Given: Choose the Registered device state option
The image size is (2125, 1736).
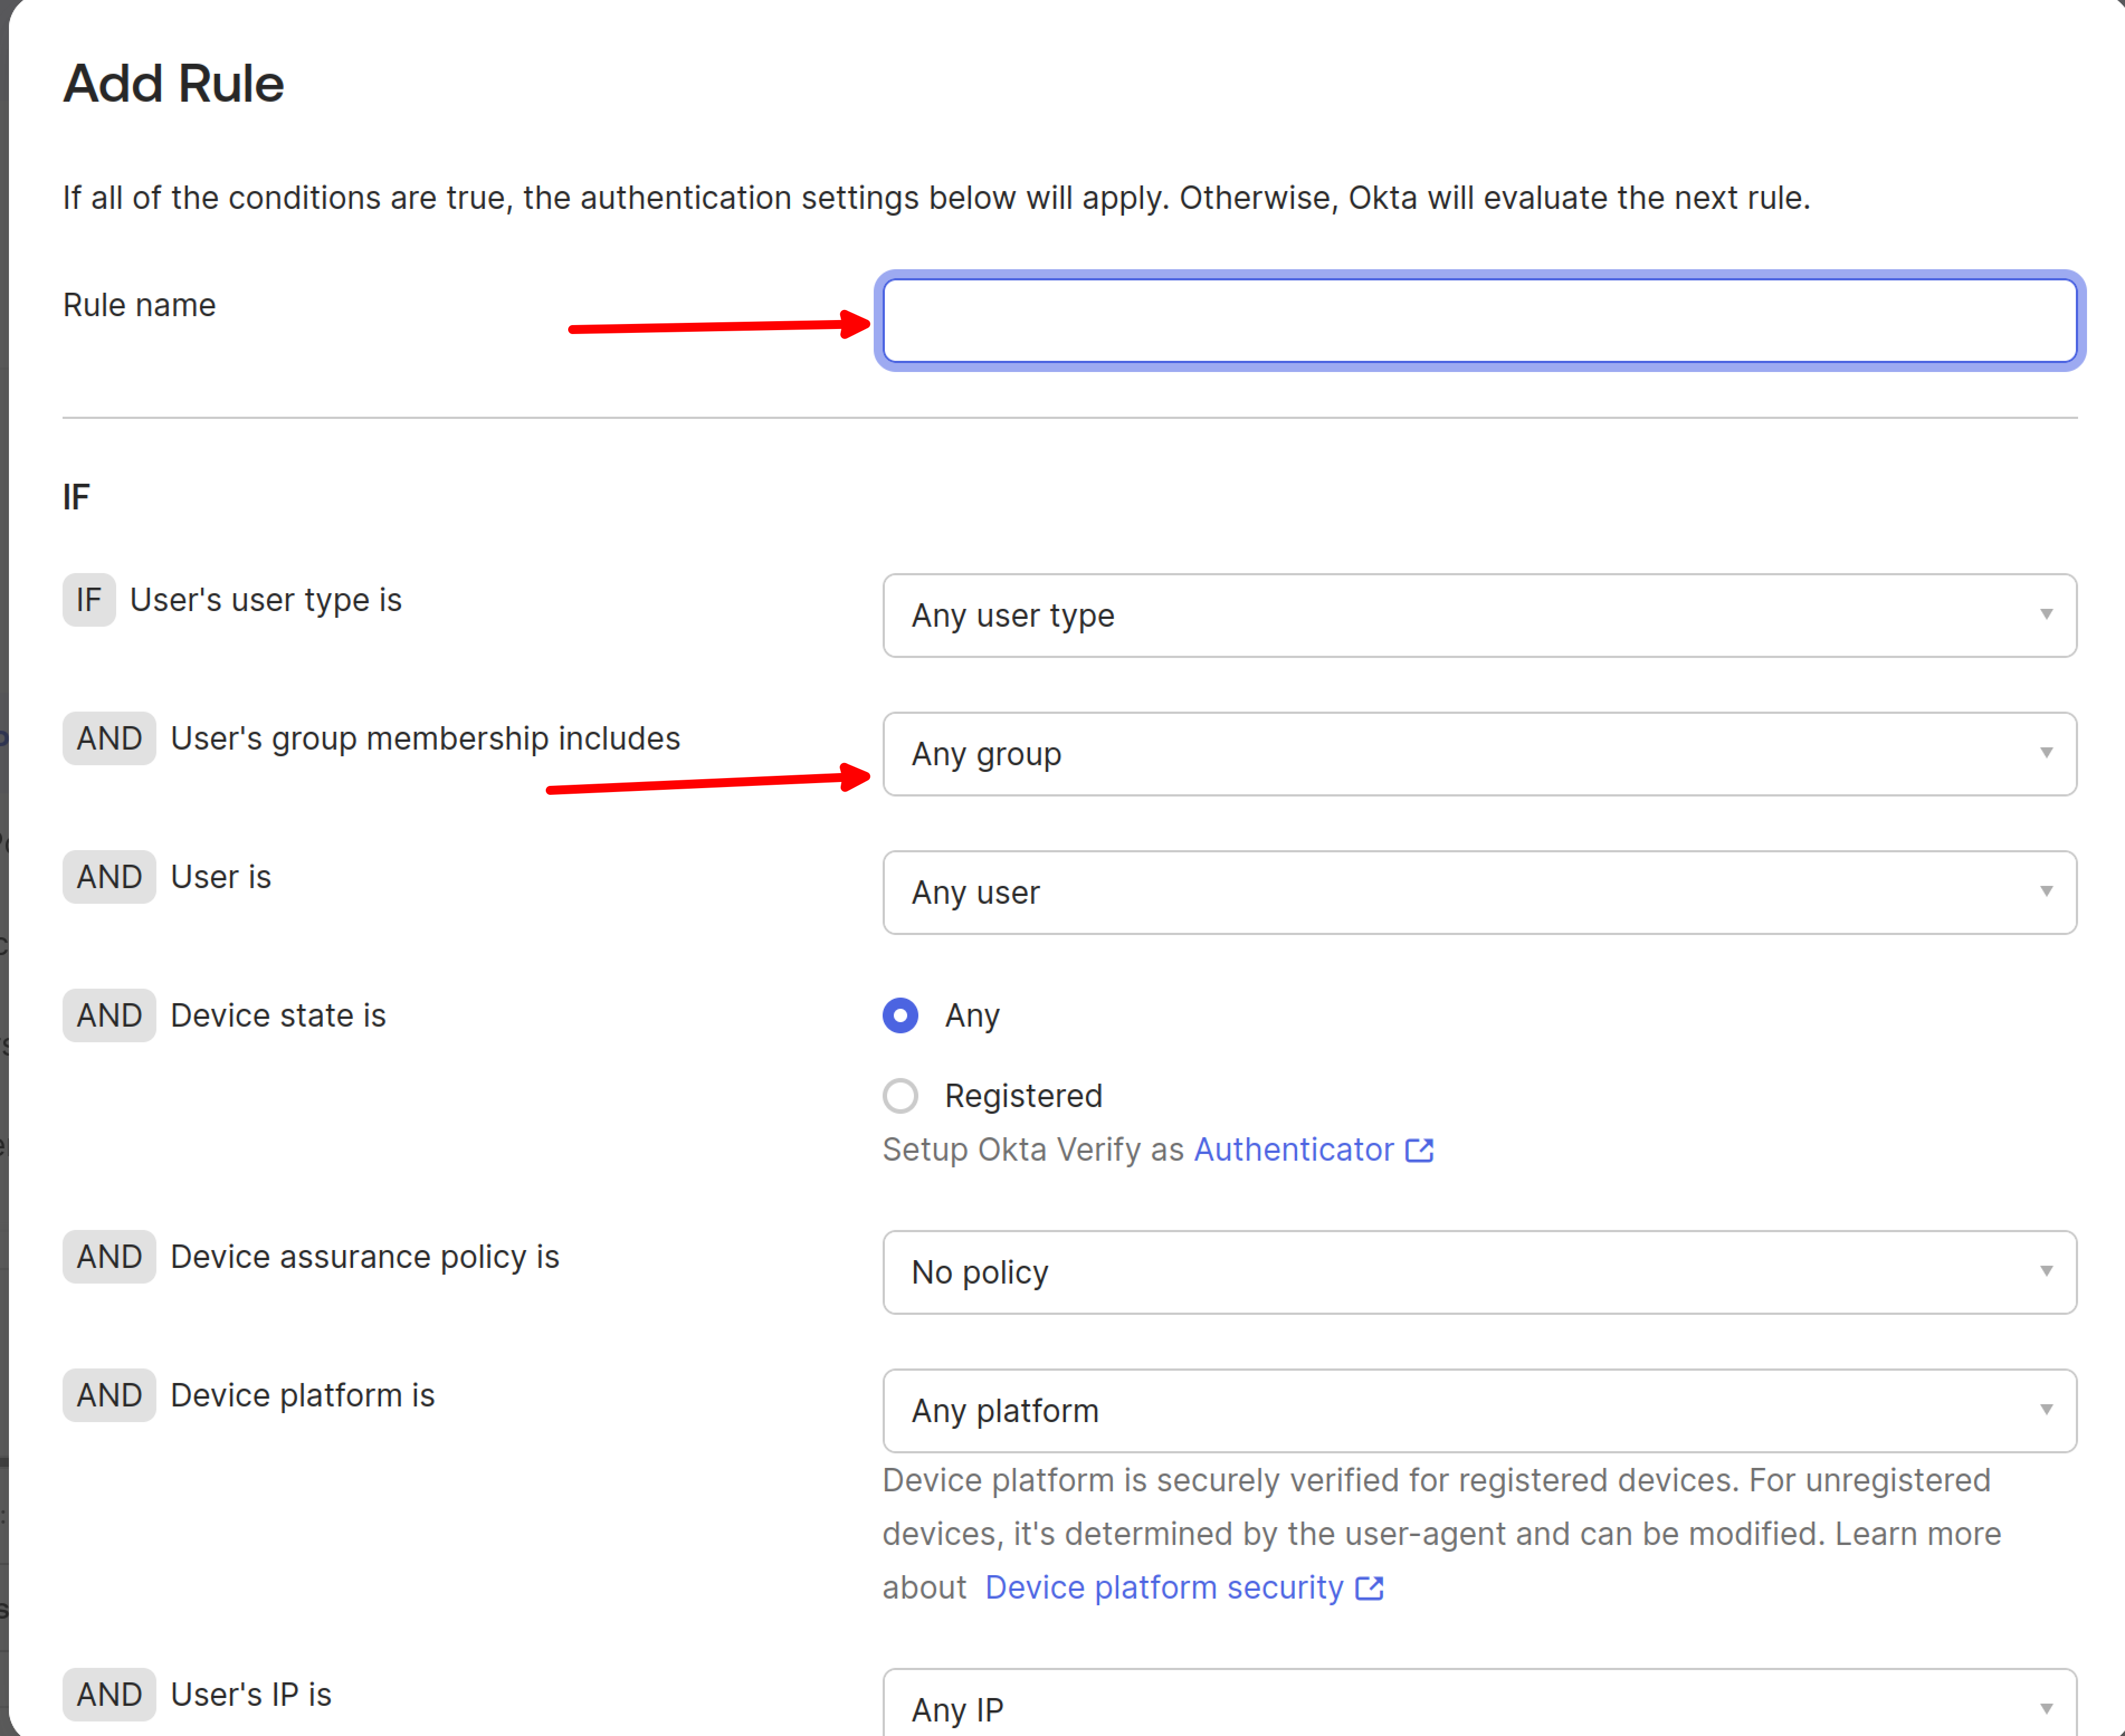Looking at the screenshot, I should (x=900, y=1096).
